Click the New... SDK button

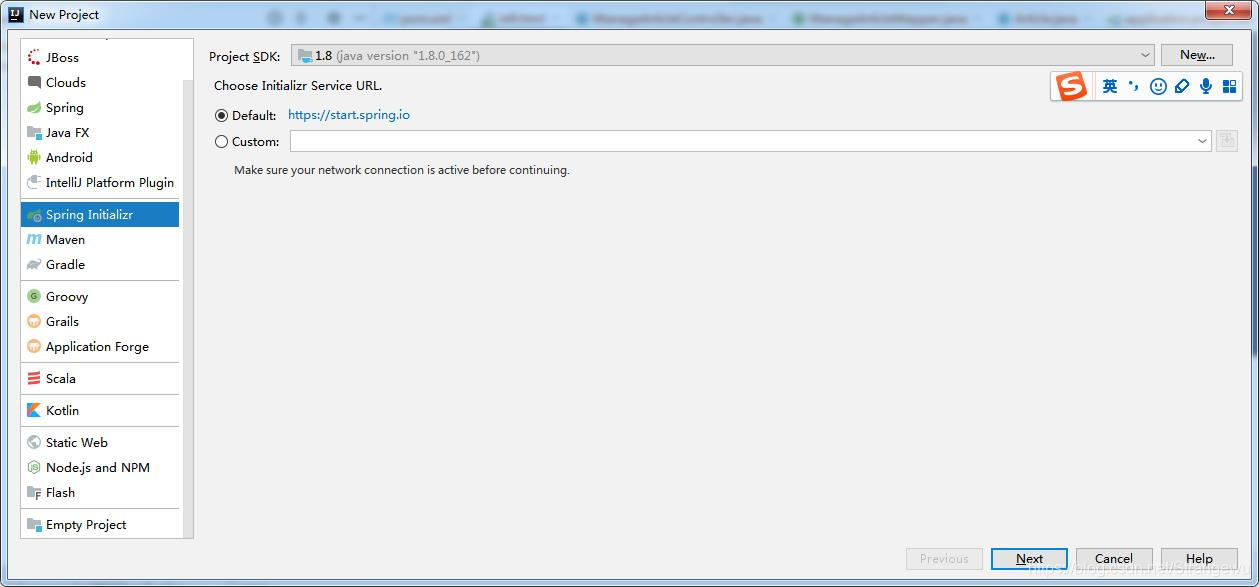[x=1197, y=55]
